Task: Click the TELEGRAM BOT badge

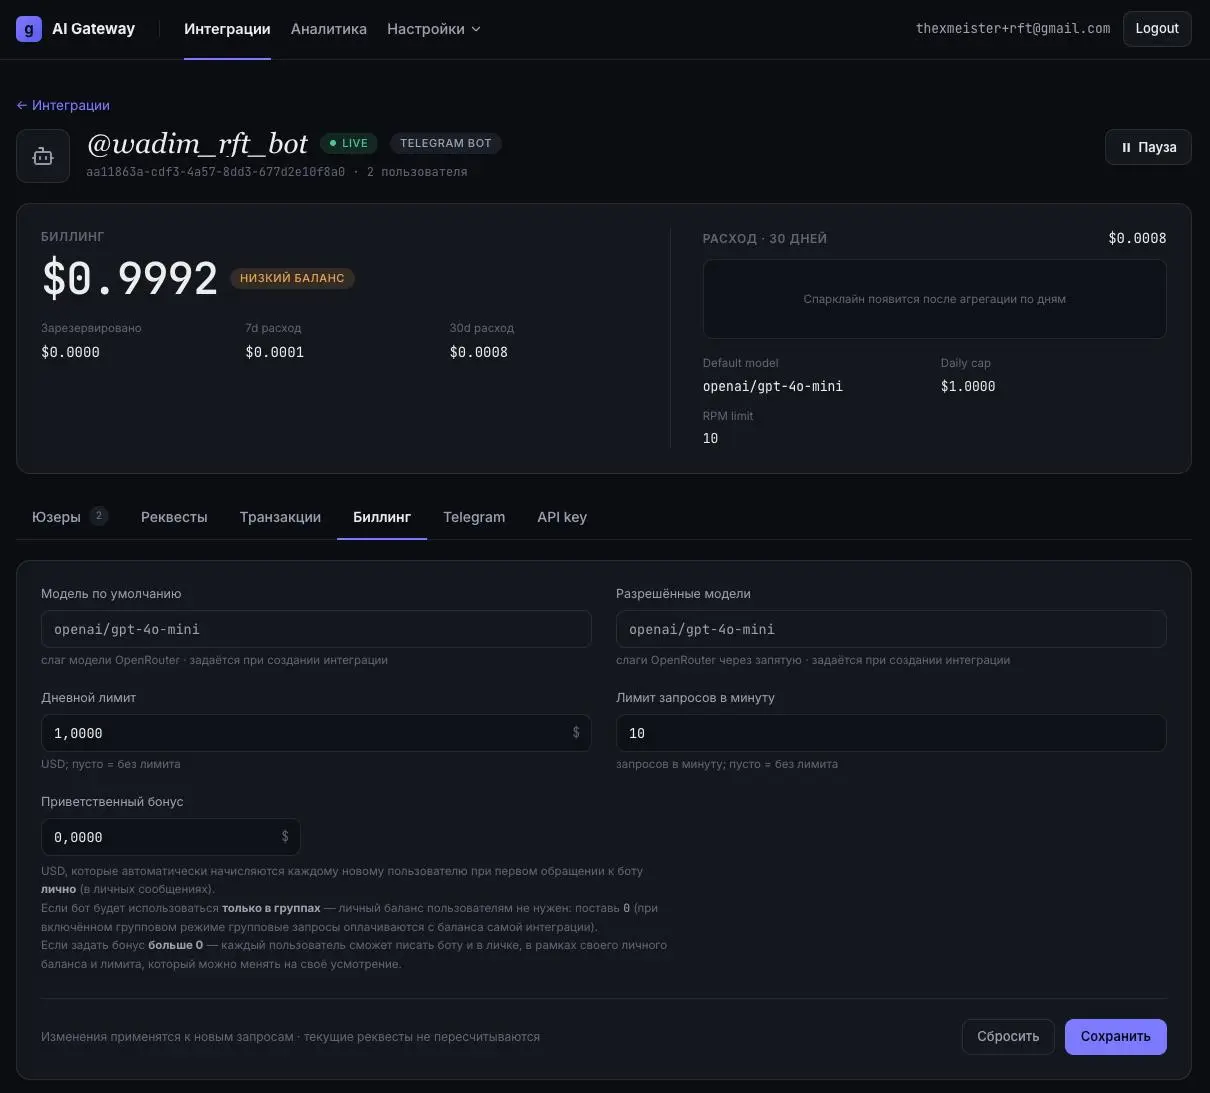Action: (446, 143)
